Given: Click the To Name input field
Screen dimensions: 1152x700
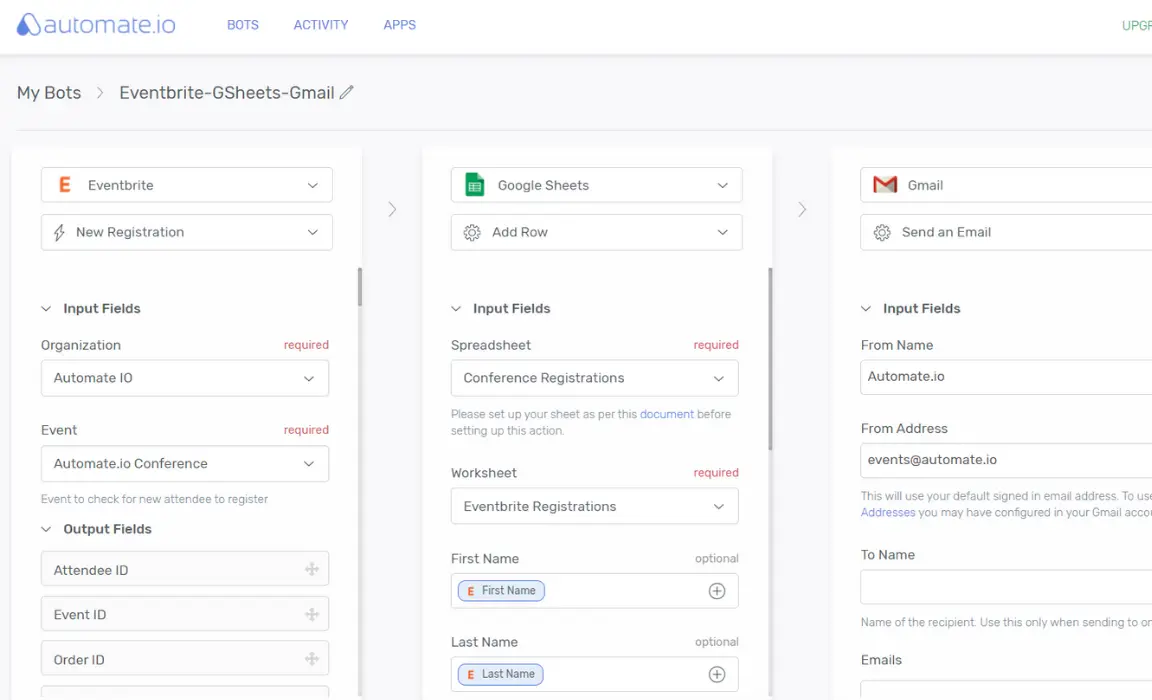Looking at the screenshot, I should (x=1006, y=588).
